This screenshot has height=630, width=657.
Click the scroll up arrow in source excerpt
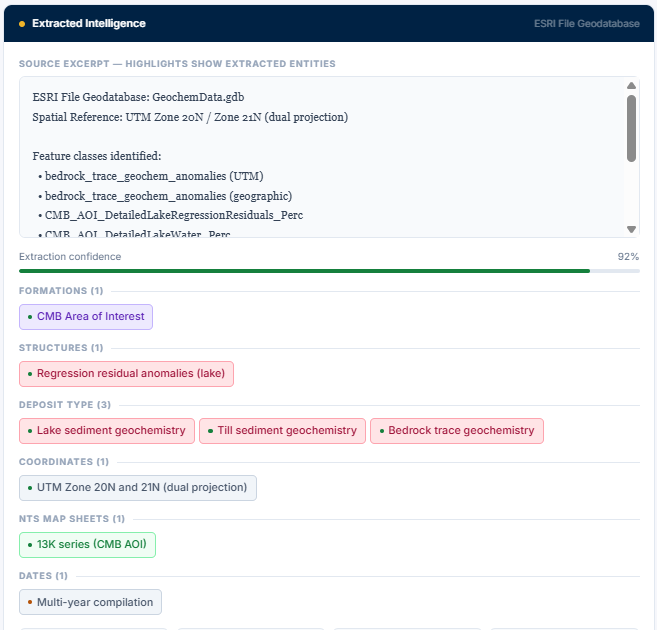[x=631, y=86]
